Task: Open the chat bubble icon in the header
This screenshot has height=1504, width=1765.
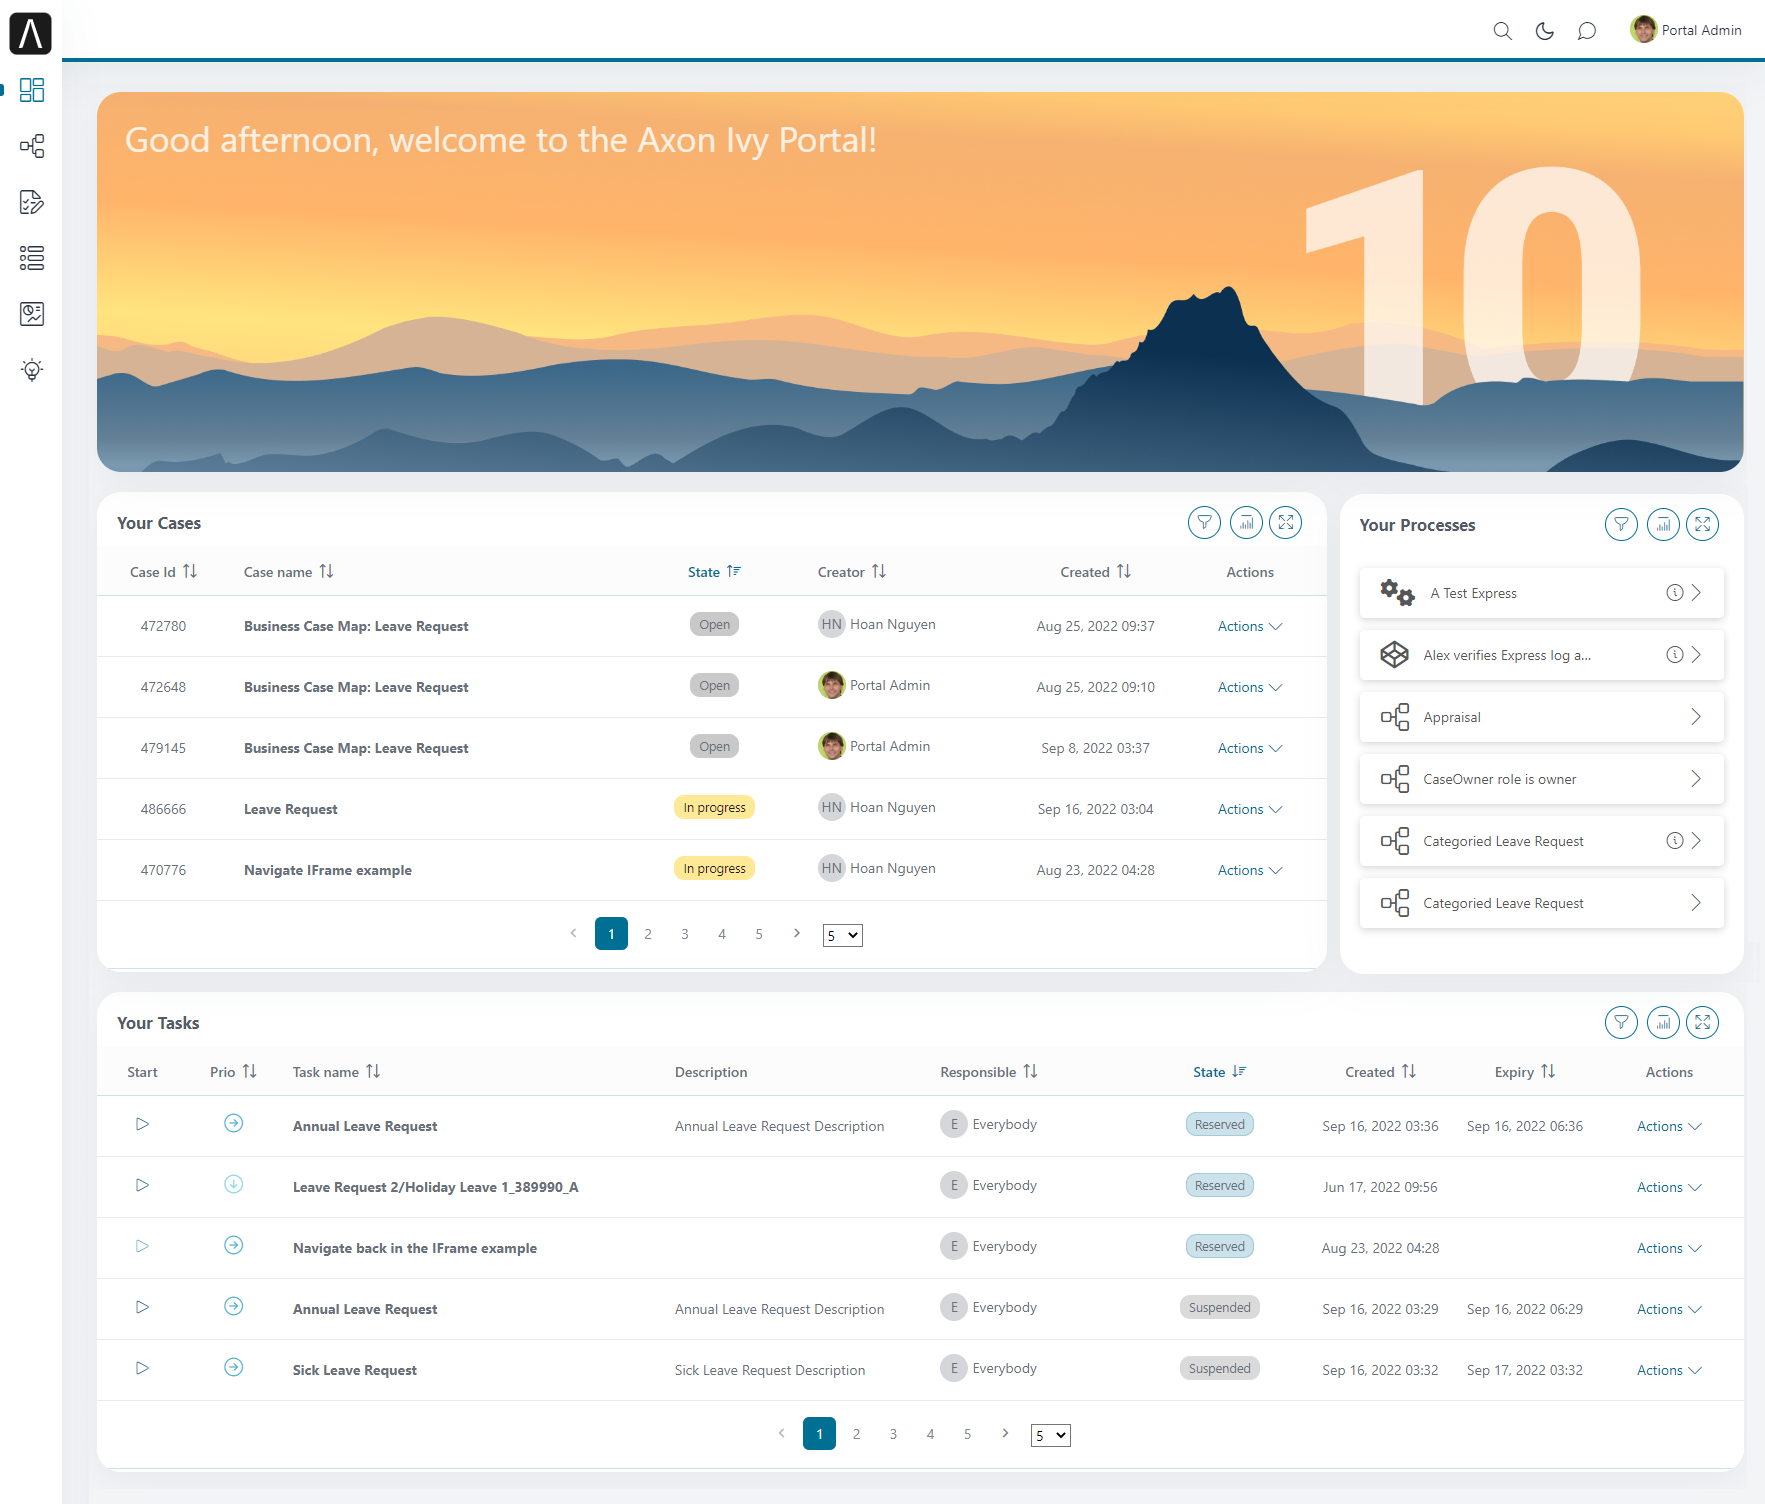Action: (x=1586, y=31)
